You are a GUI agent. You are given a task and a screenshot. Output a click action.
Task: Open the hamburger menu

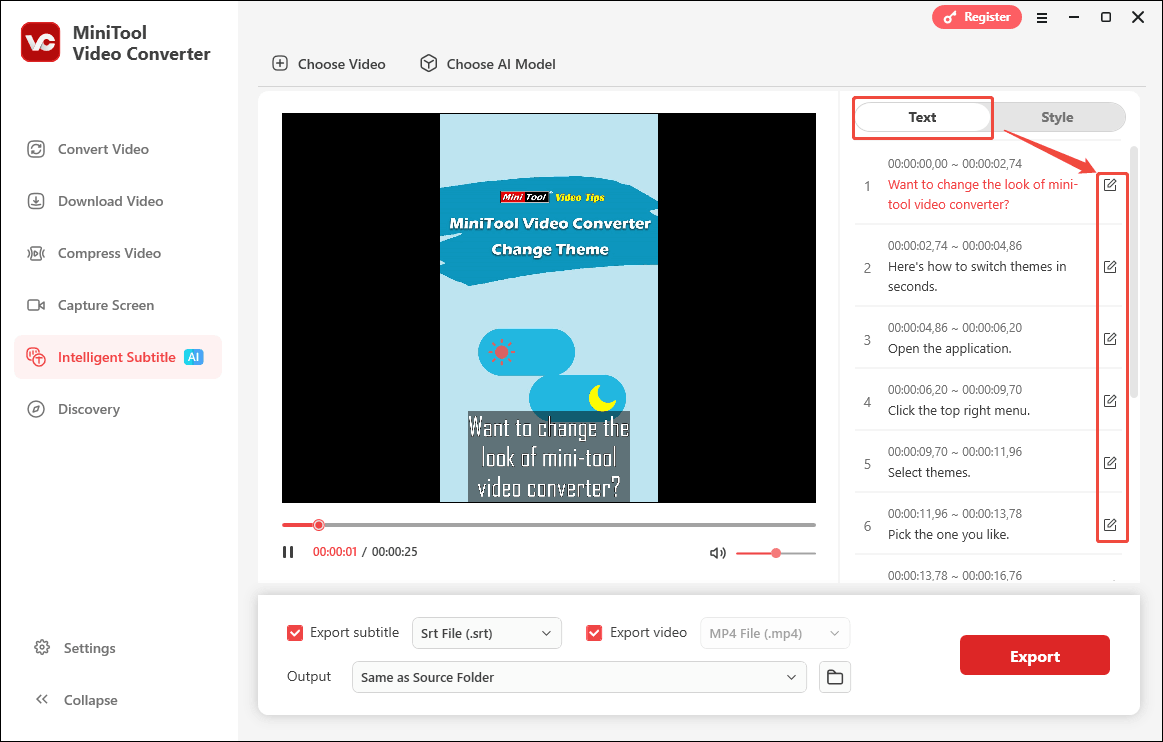coord(1042,17)
